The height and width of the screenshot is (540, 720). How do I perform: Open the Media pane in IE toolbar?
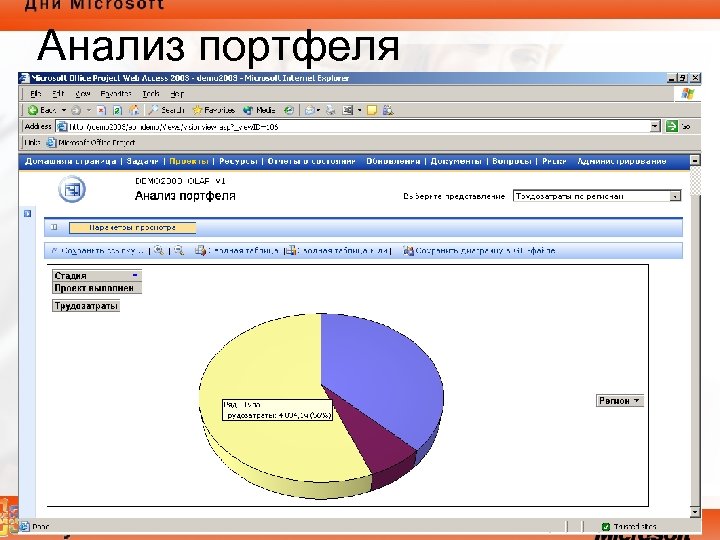click(x=259, y=110)
